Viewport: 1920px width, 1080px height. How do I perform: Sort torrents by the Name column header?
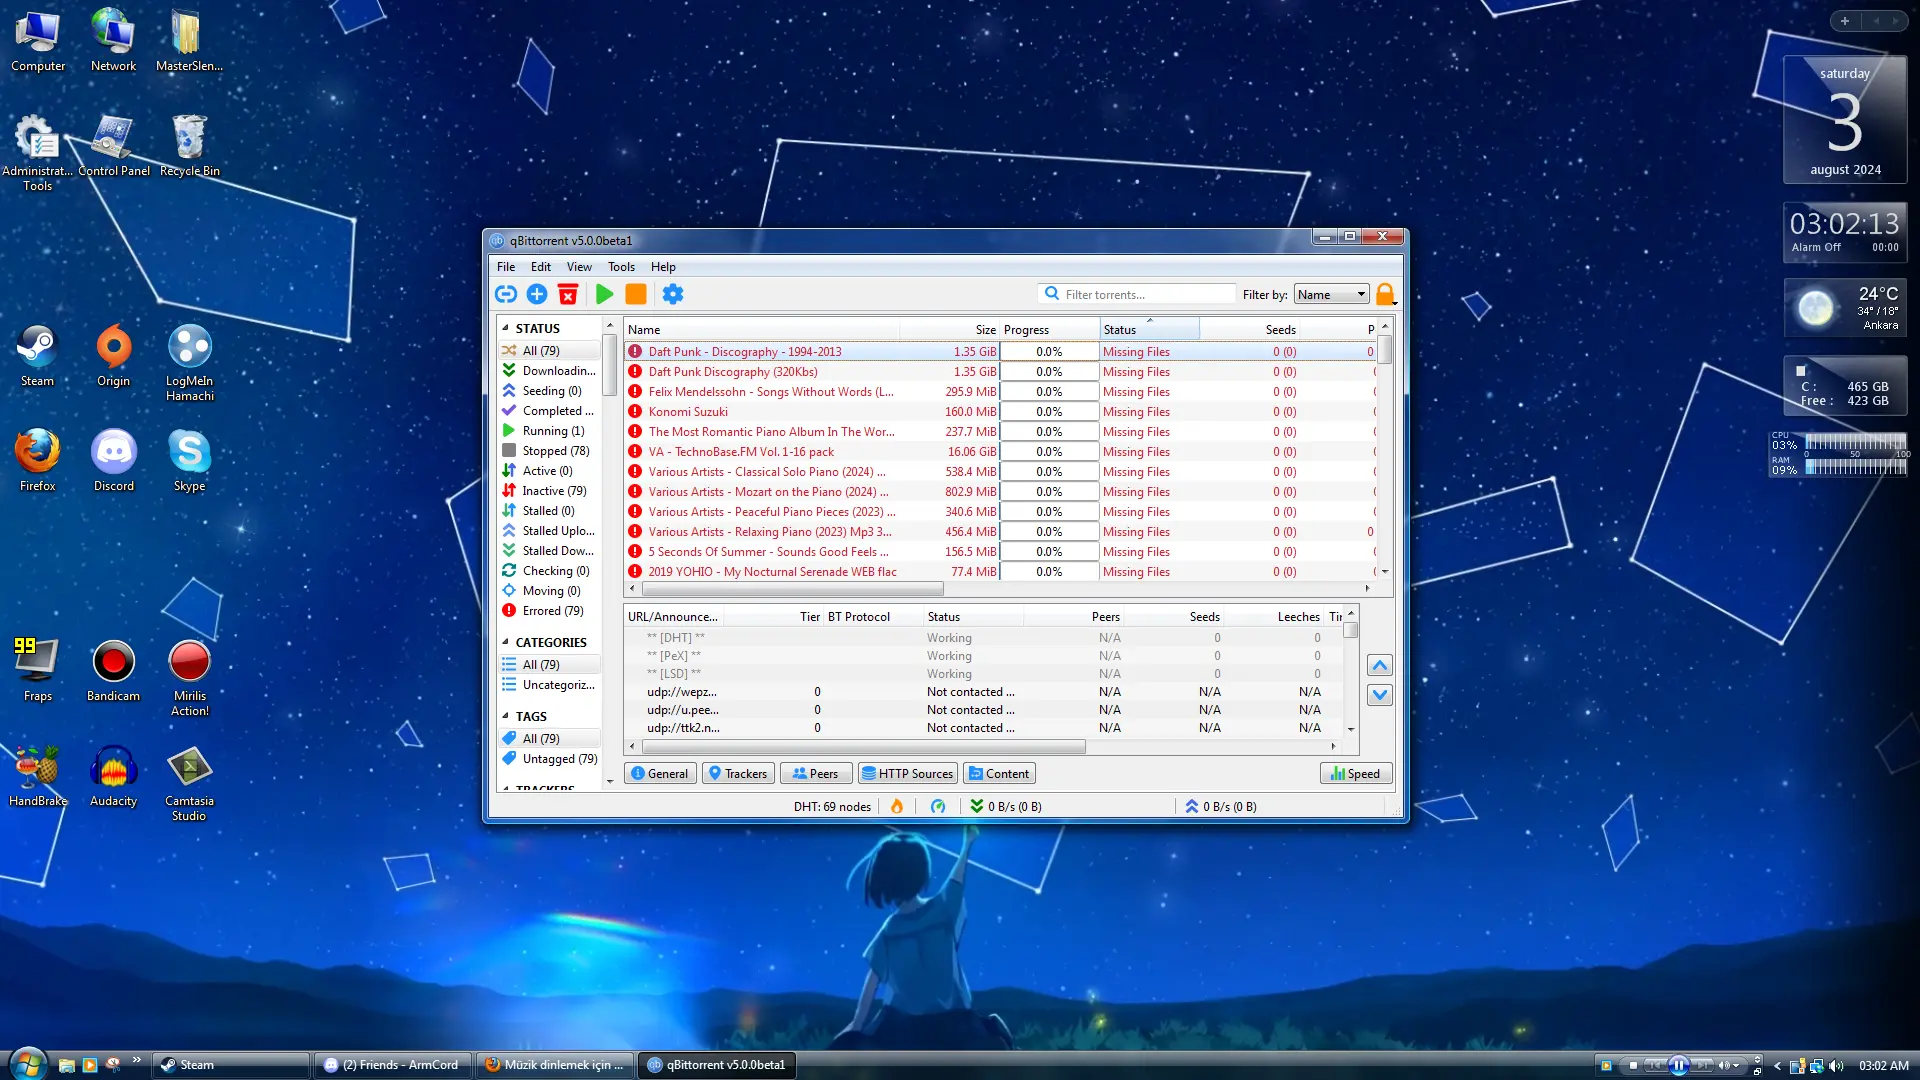(x=762, y=329)
